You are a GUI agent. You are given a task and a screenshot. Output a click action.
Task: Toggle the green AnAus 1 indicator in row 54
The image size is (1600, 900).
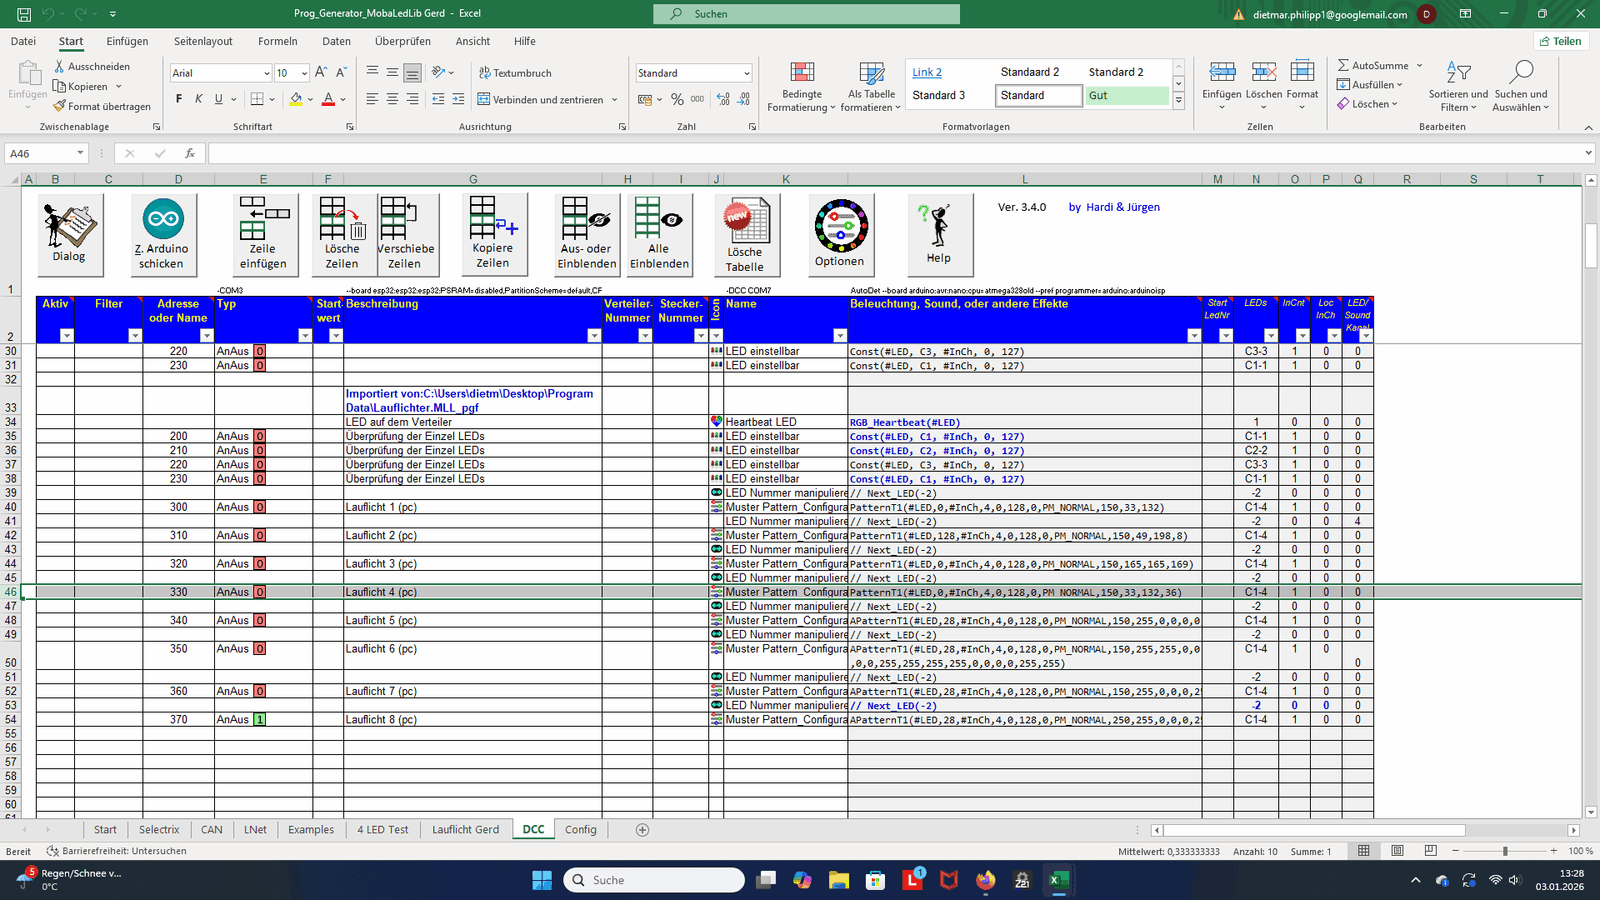click(x=260, y=720)
